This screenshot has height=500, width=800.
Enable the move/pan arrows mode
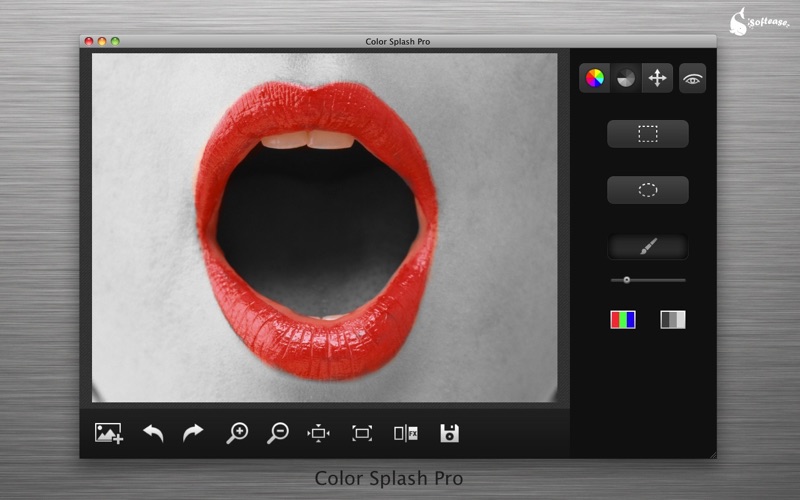coord(657,78)
